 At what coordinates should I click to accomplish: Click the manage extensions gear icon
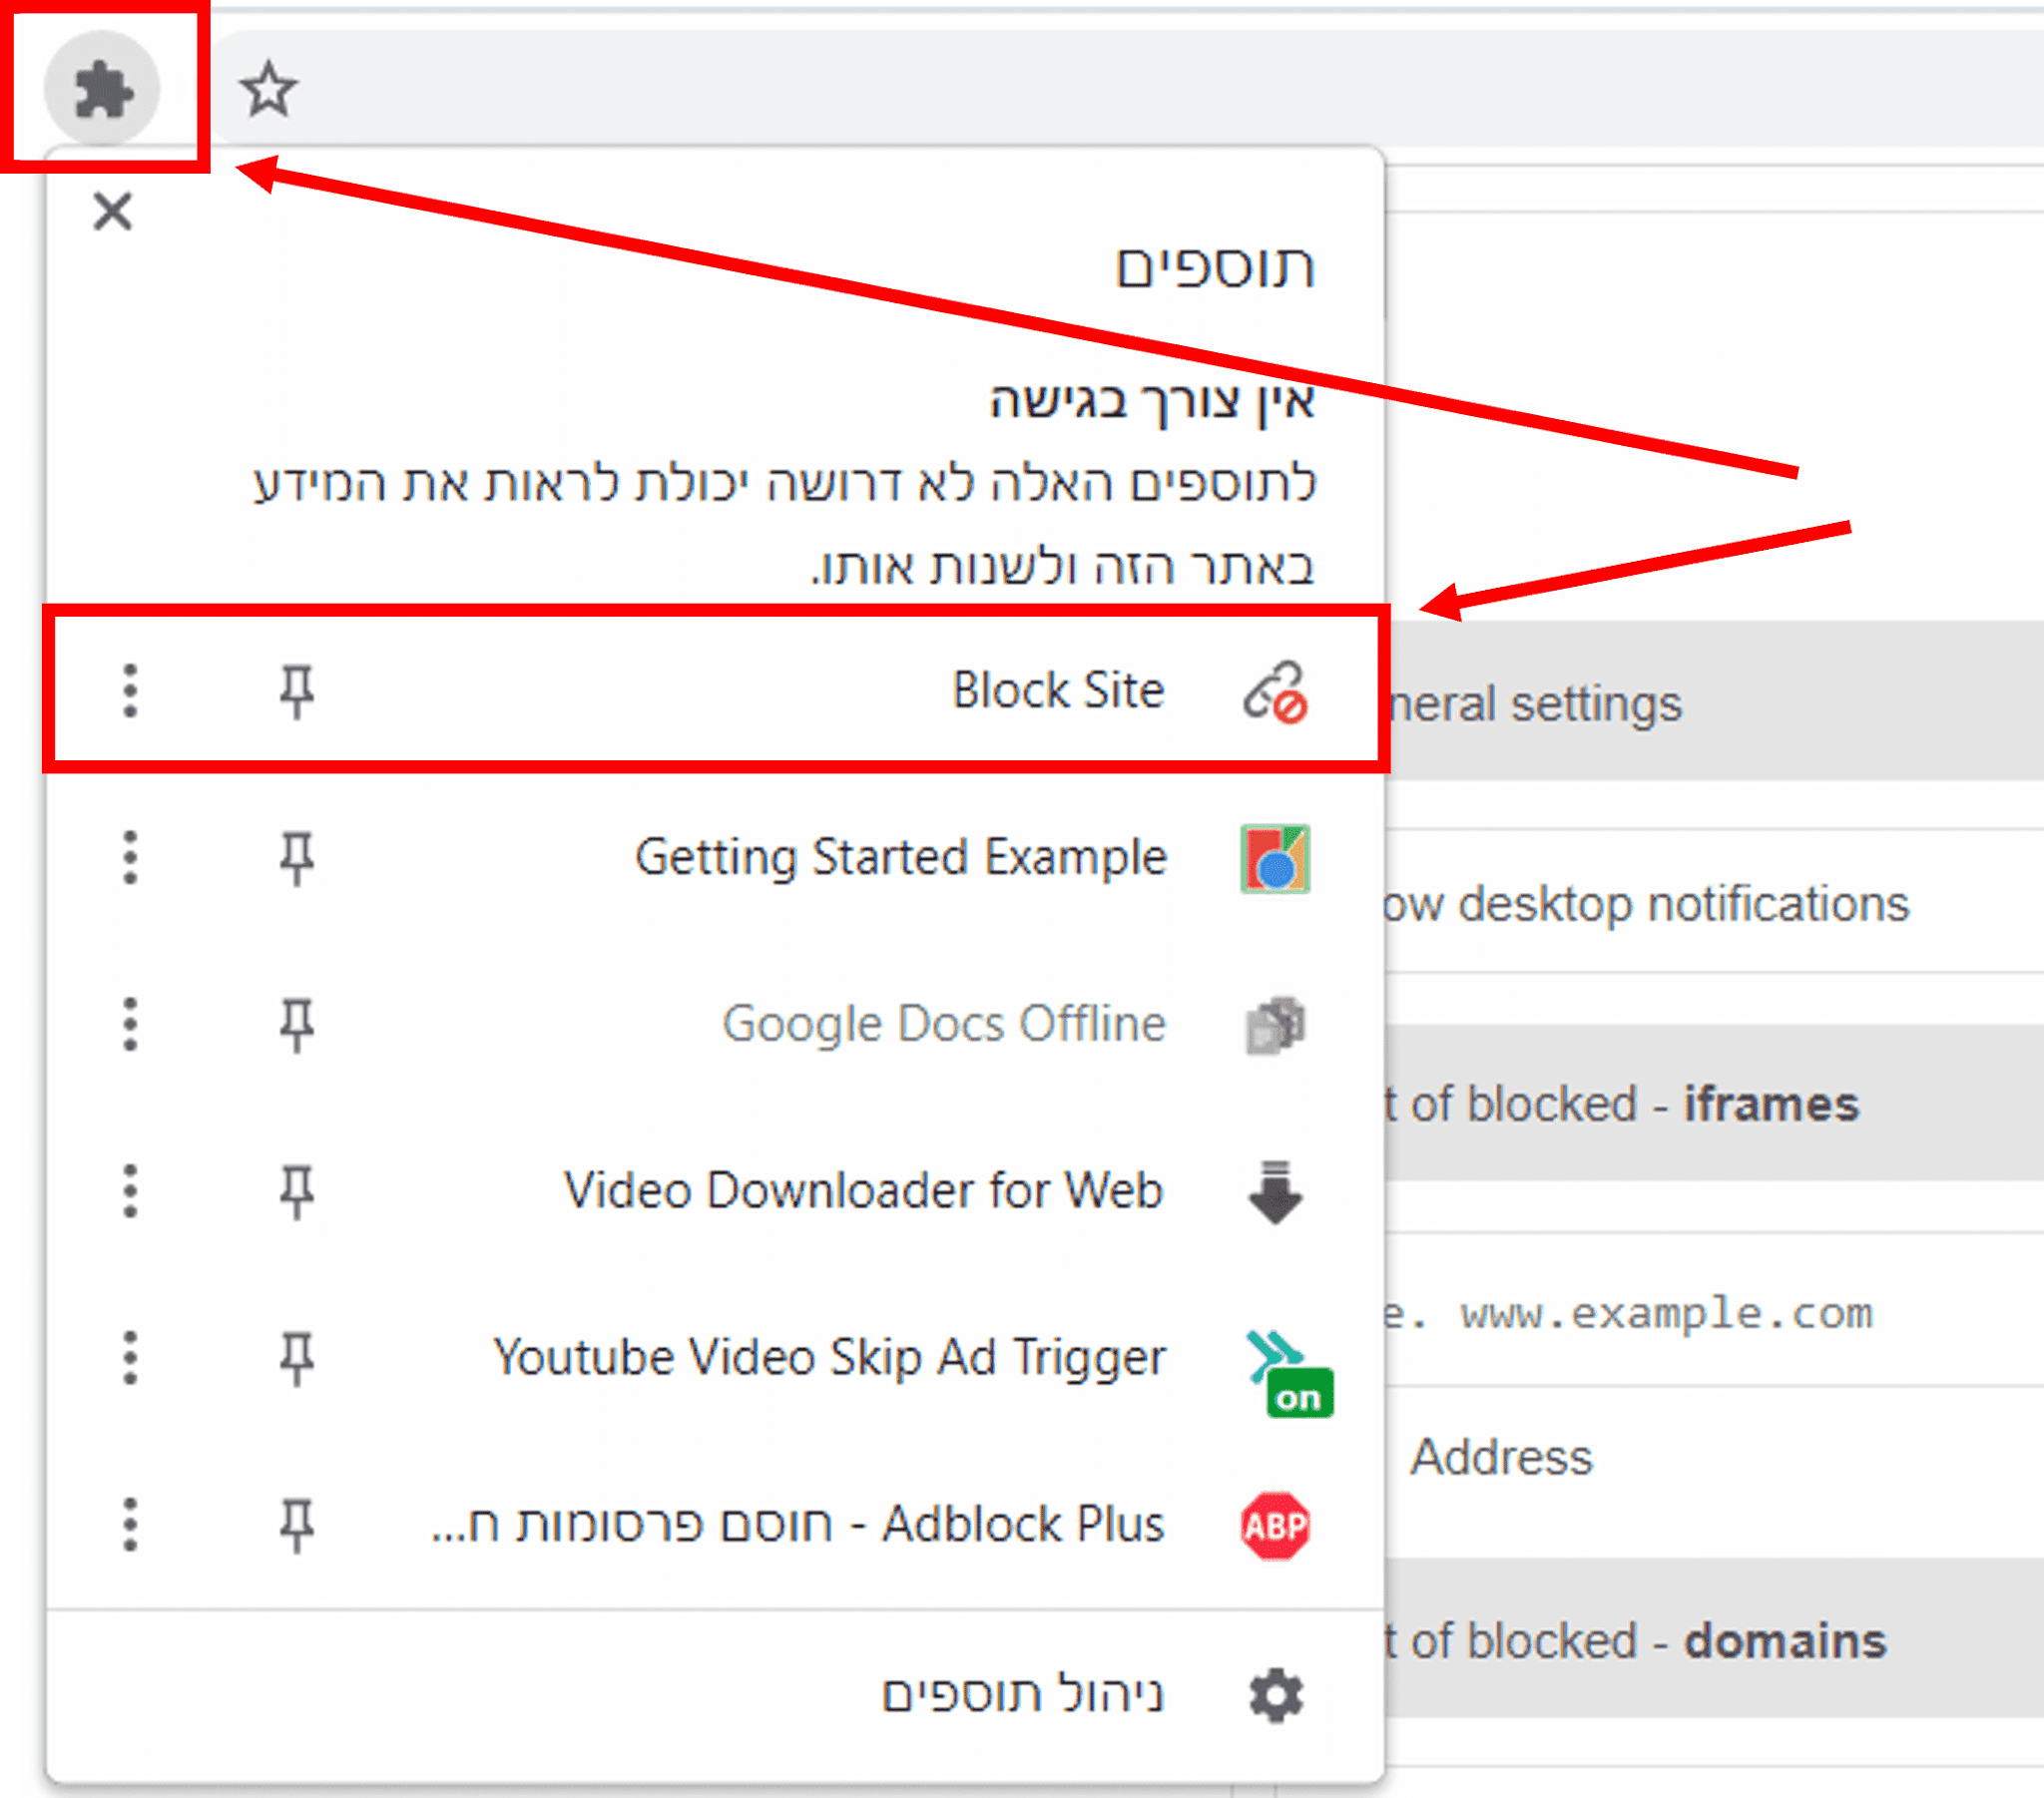coord(1276,1695)
